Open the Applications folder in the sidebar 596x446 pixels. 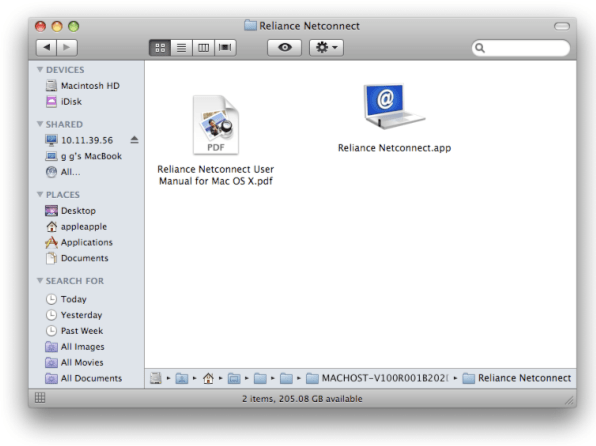click(x=79, y=242)
